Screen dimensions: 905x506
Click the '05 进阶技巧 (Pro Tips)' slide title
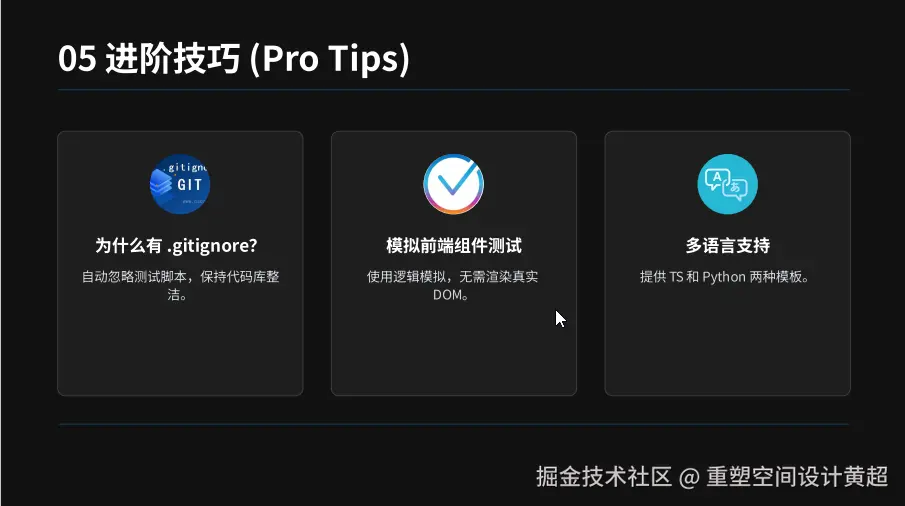coord(234,58)
